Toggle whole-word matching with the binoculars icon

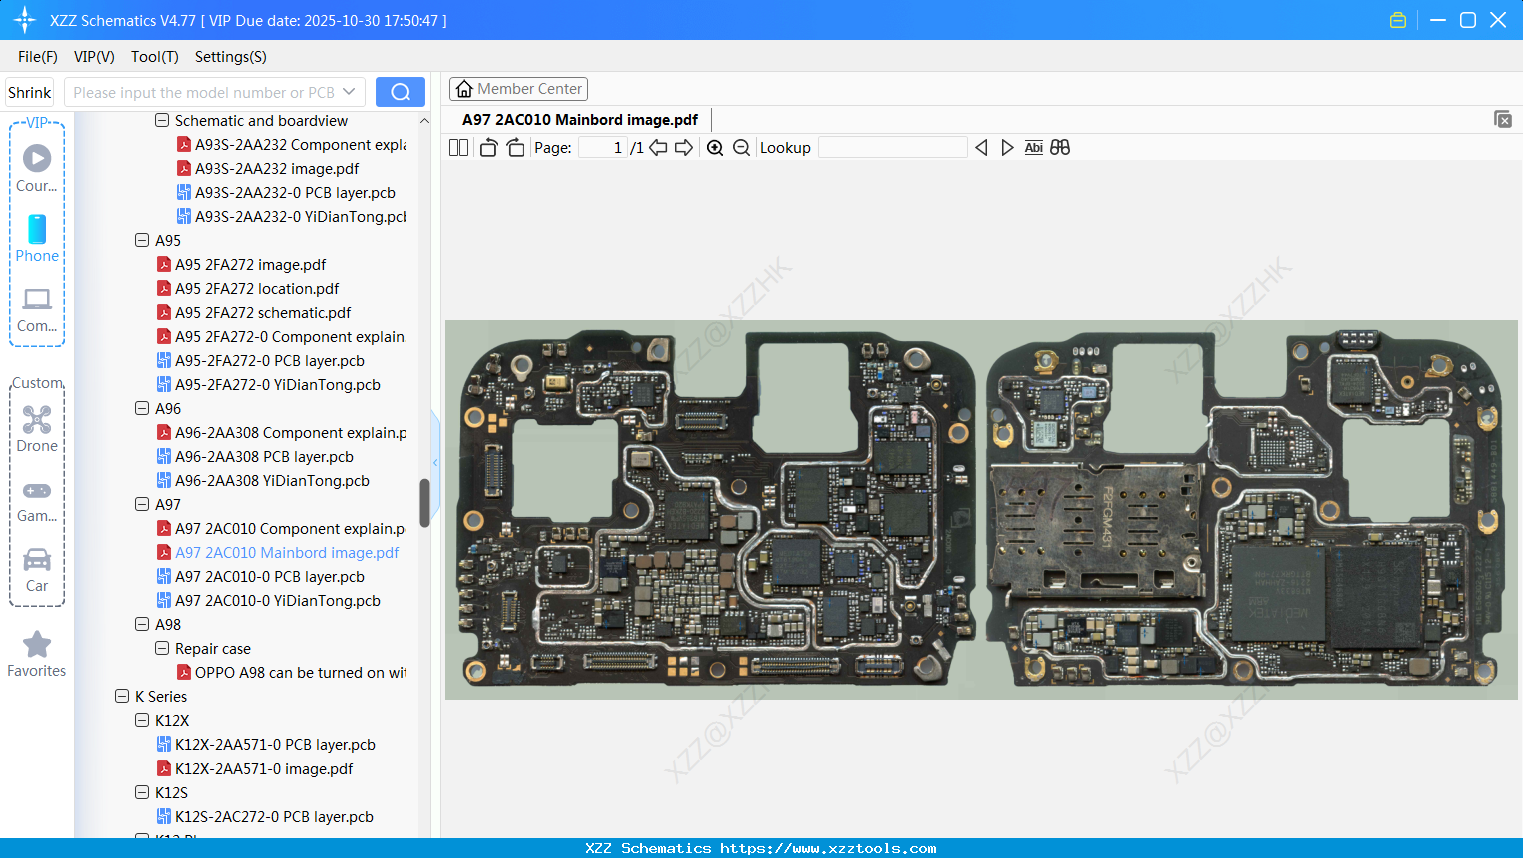[x=1059, y=147]
